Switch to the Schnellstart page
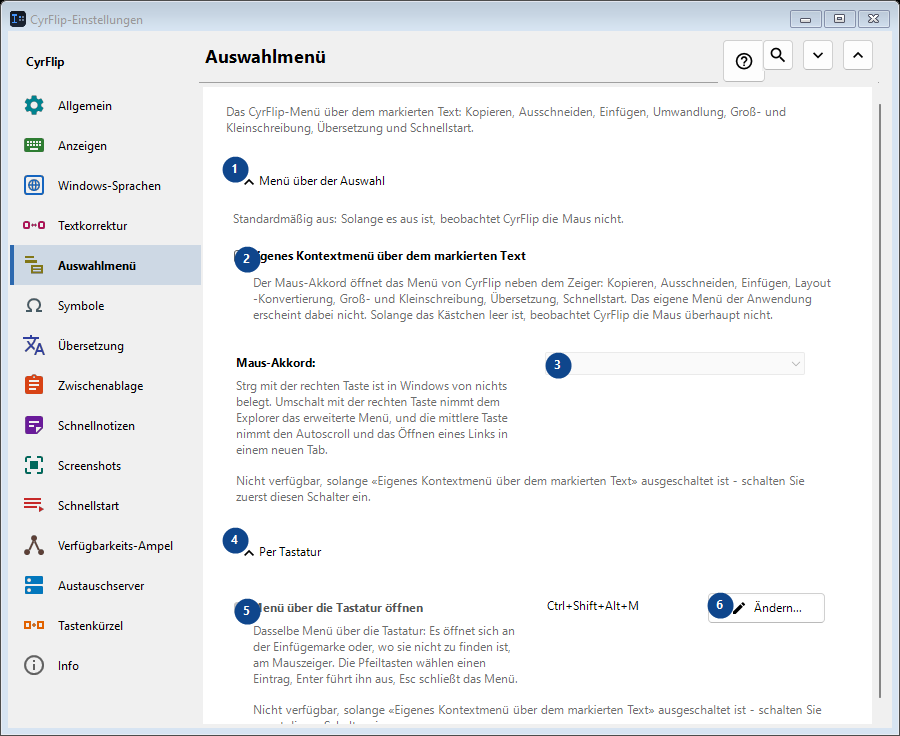Image resolution: width=900 pixels, height=736 pixels. coord(106,505)
